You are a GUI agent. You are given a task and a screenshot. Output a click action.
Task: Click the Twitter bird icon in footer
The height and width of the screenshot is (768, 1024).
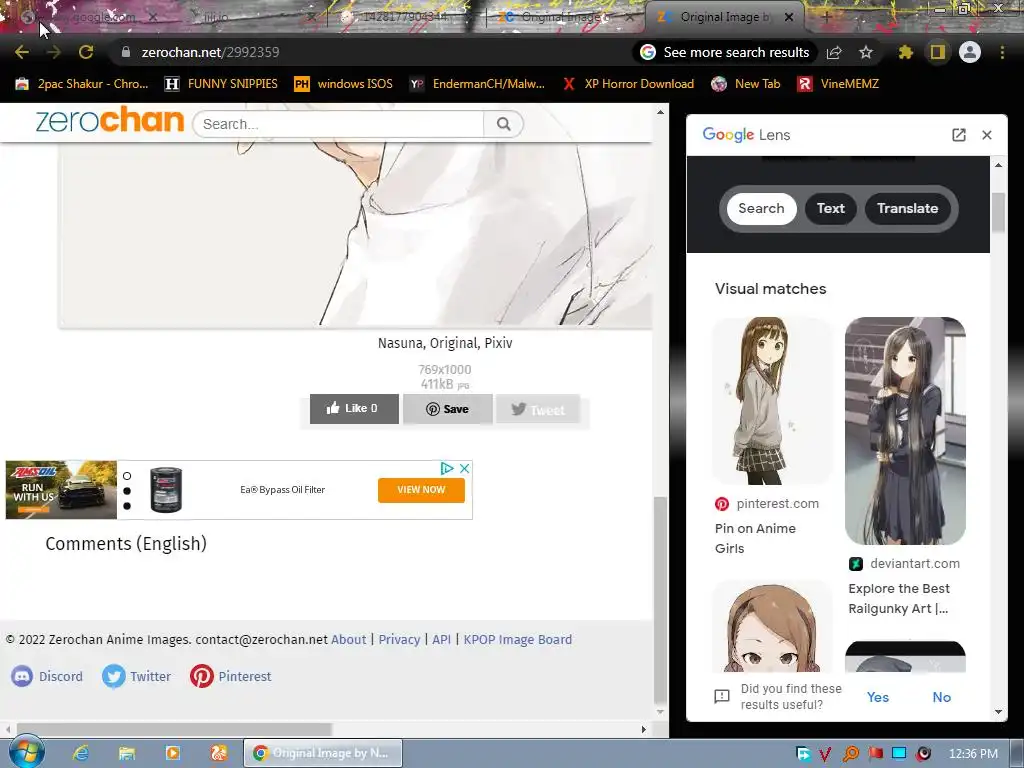(x=114, y=676)
